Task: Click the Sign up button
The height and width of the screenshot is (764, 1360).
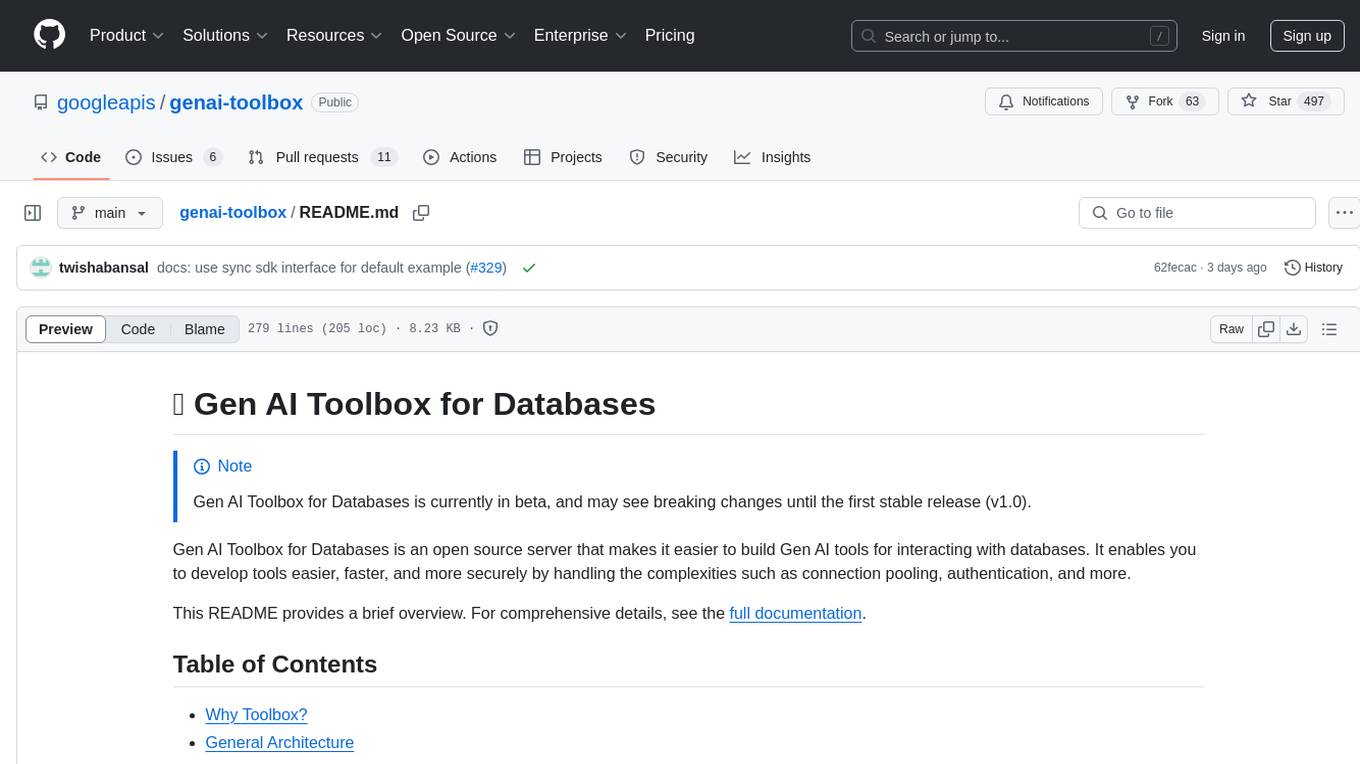Action: [x=1307, y=36]
